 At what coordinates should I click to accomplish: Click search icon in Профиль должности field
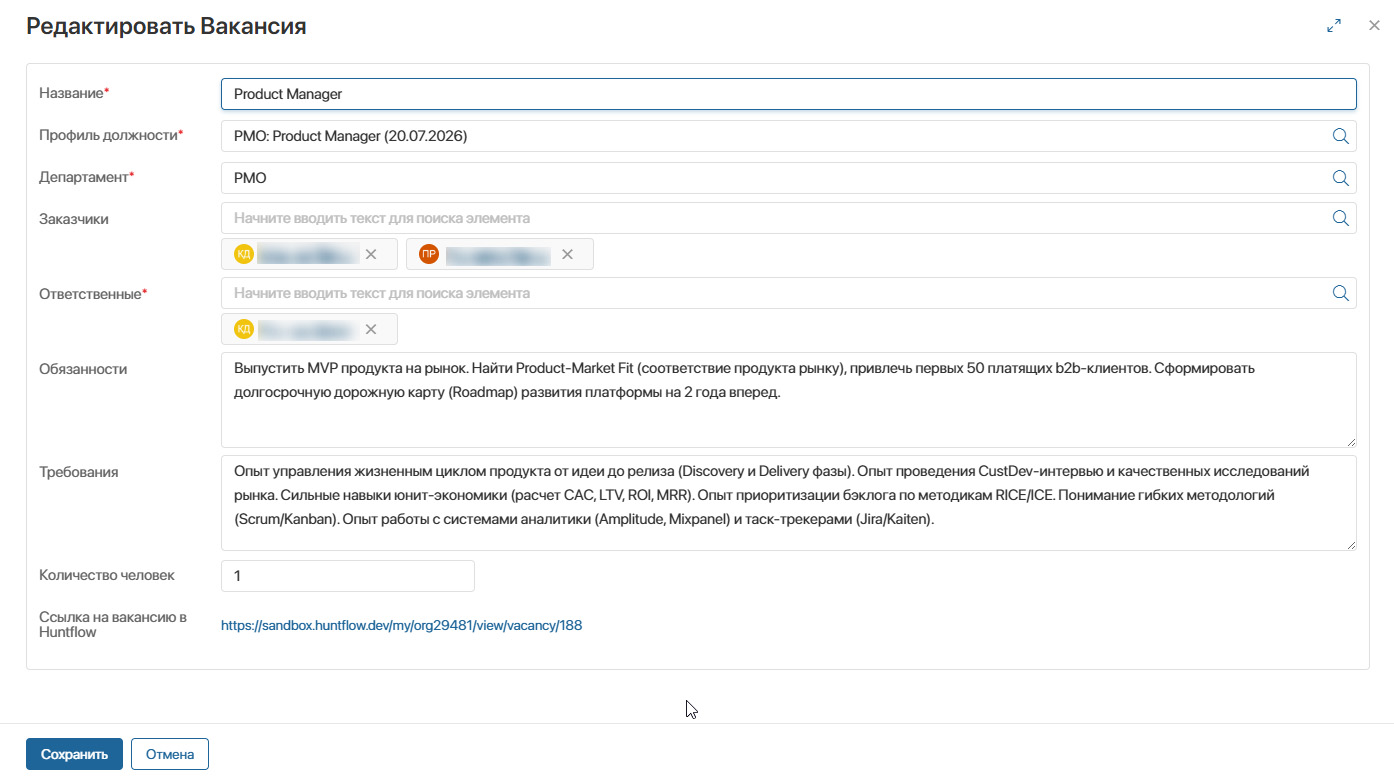[x=1340, y=136]
